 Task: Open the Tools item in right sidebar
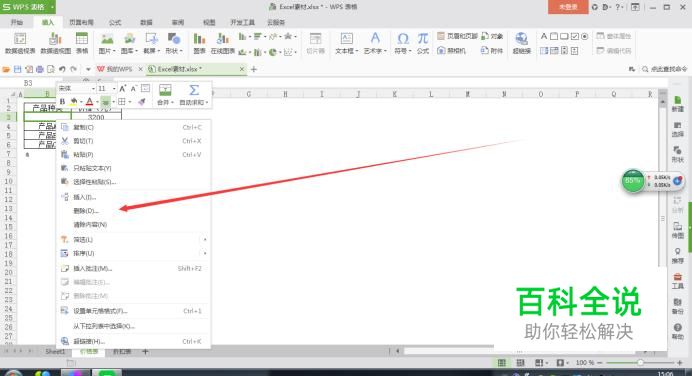tap(677, 281)
